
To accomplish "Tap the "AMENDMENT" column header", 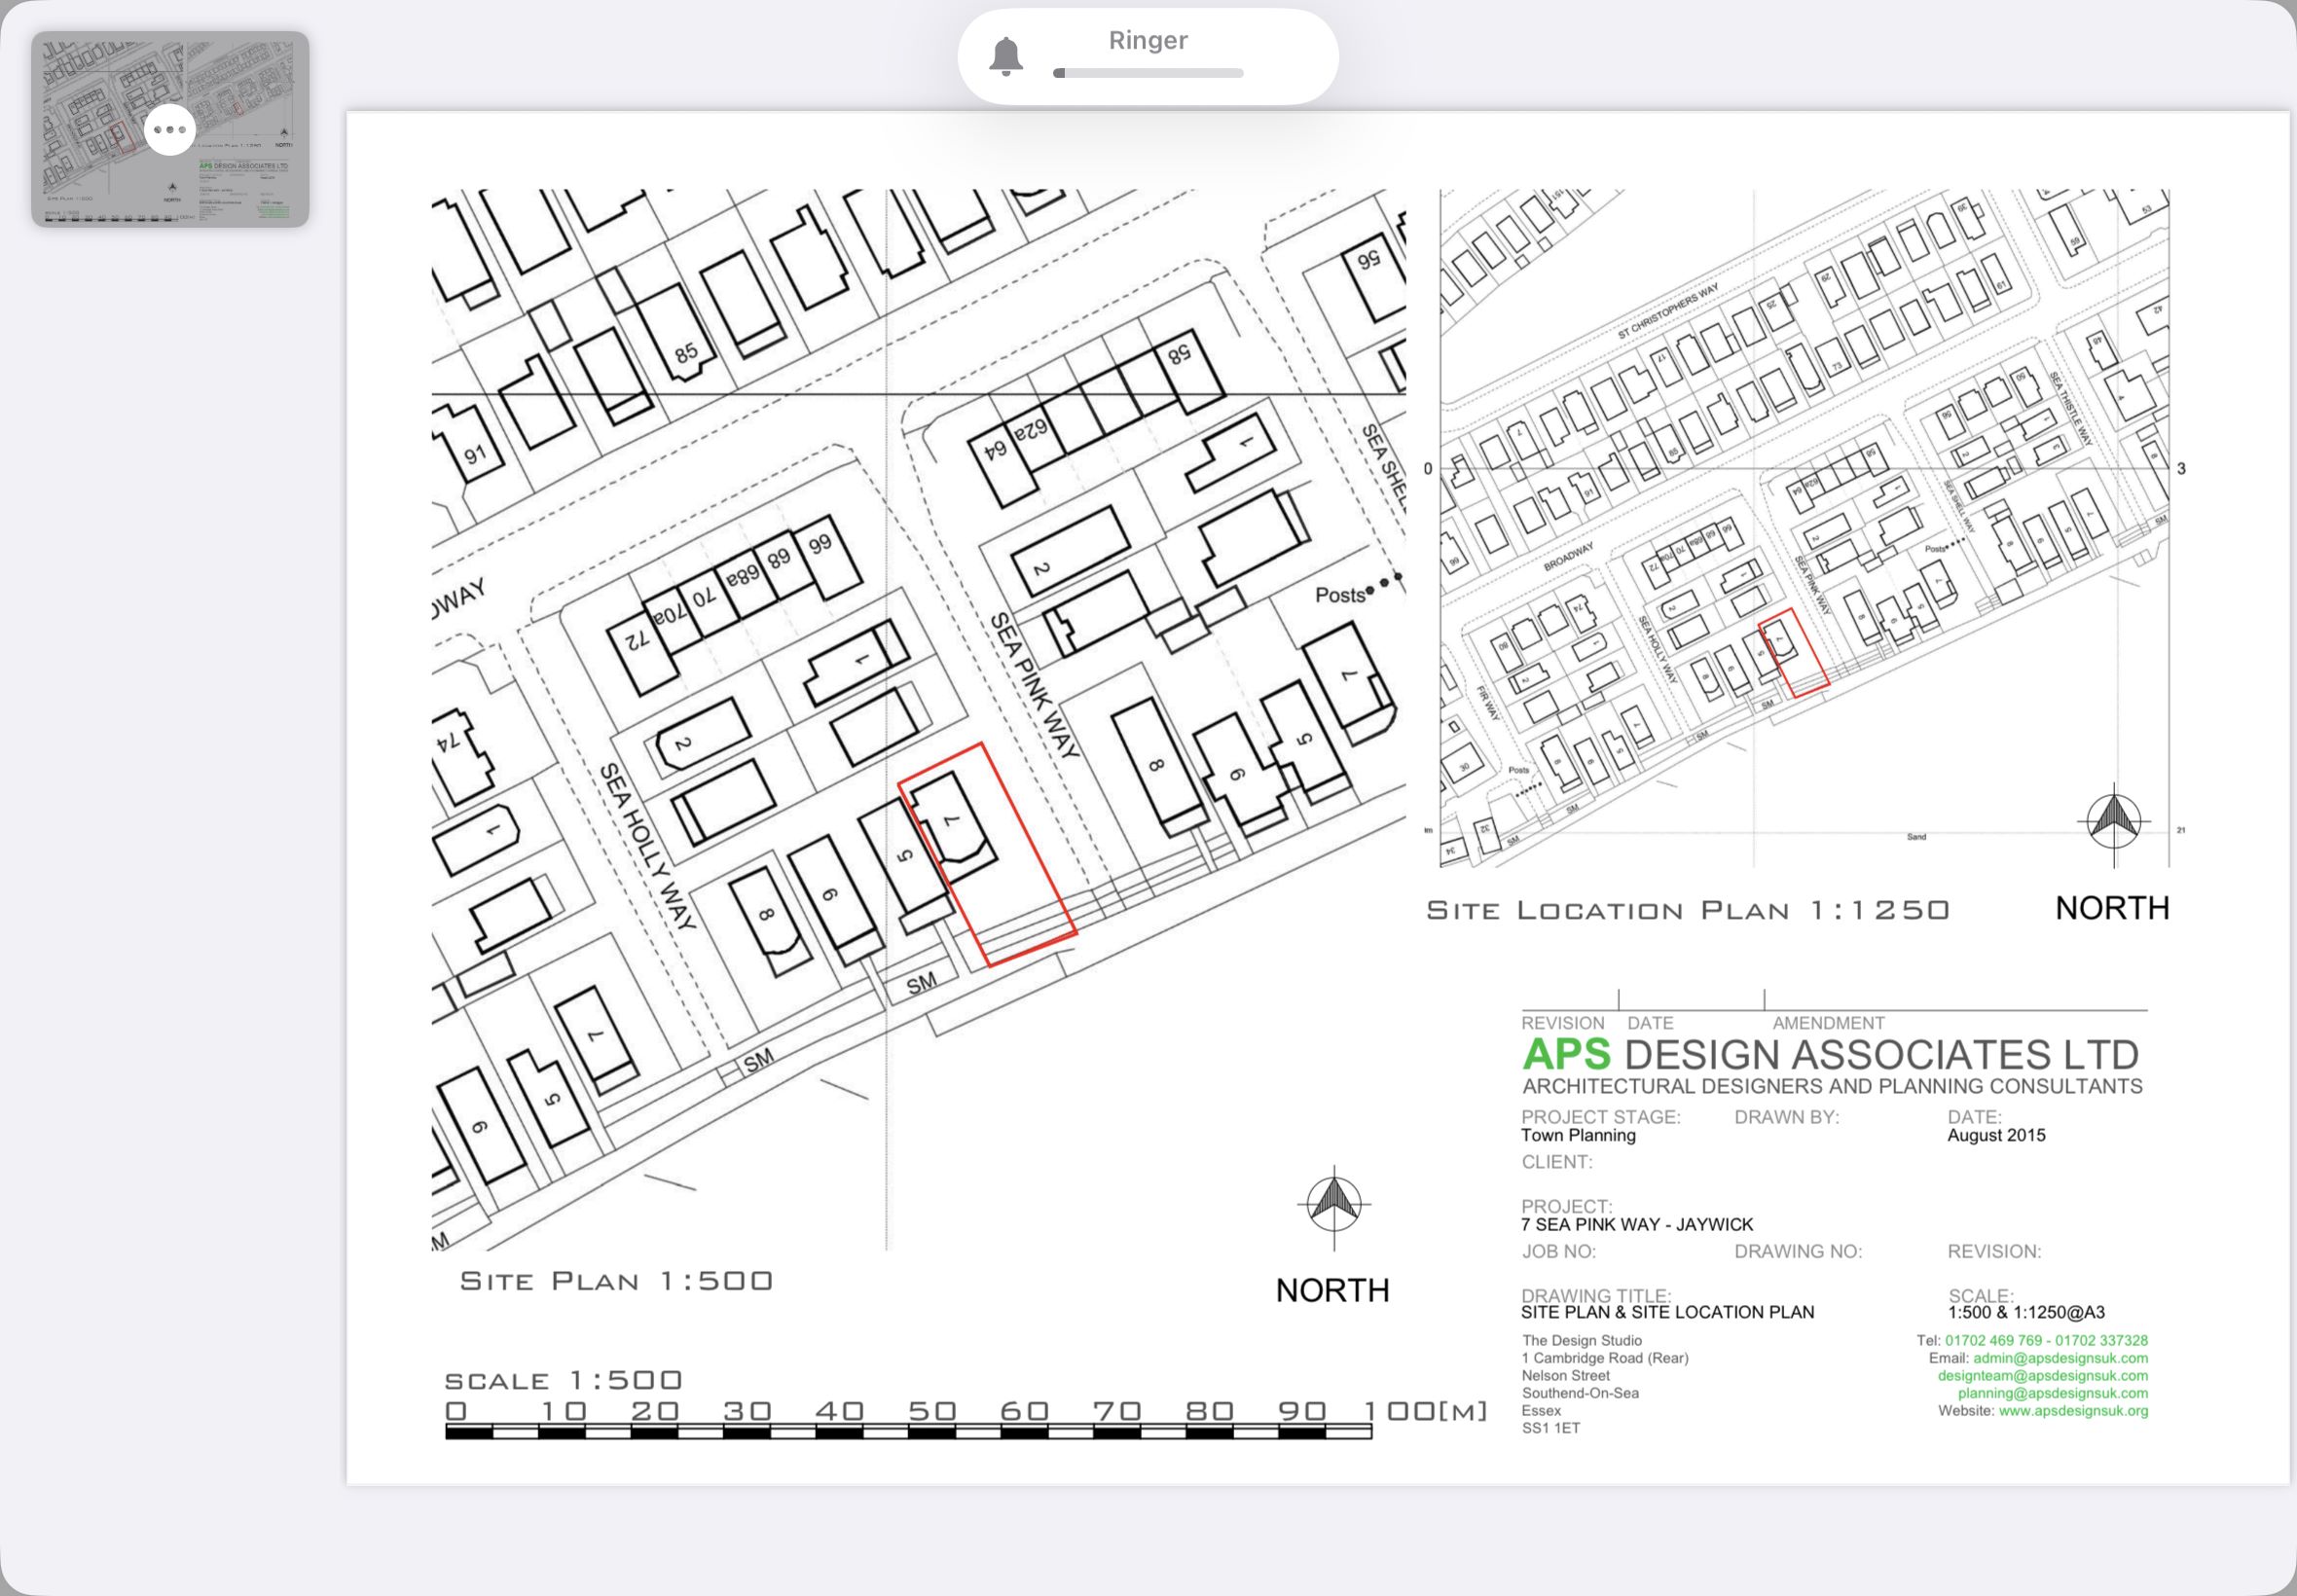I will (x=1829, y=1023).
